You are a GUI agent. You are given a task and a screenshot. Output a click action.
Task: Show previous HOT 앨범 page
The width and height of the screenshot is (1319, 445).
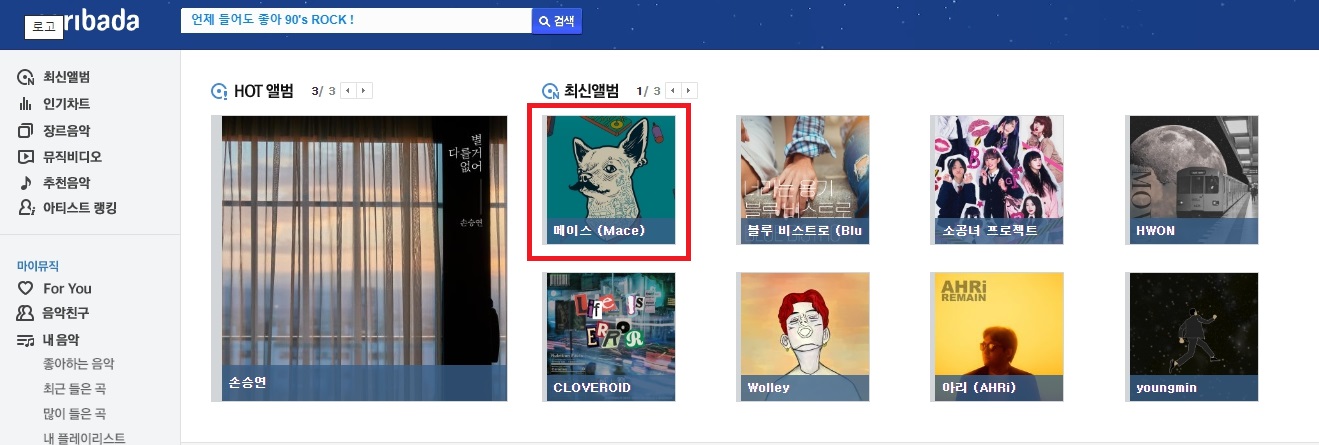(x=348, y=91)
